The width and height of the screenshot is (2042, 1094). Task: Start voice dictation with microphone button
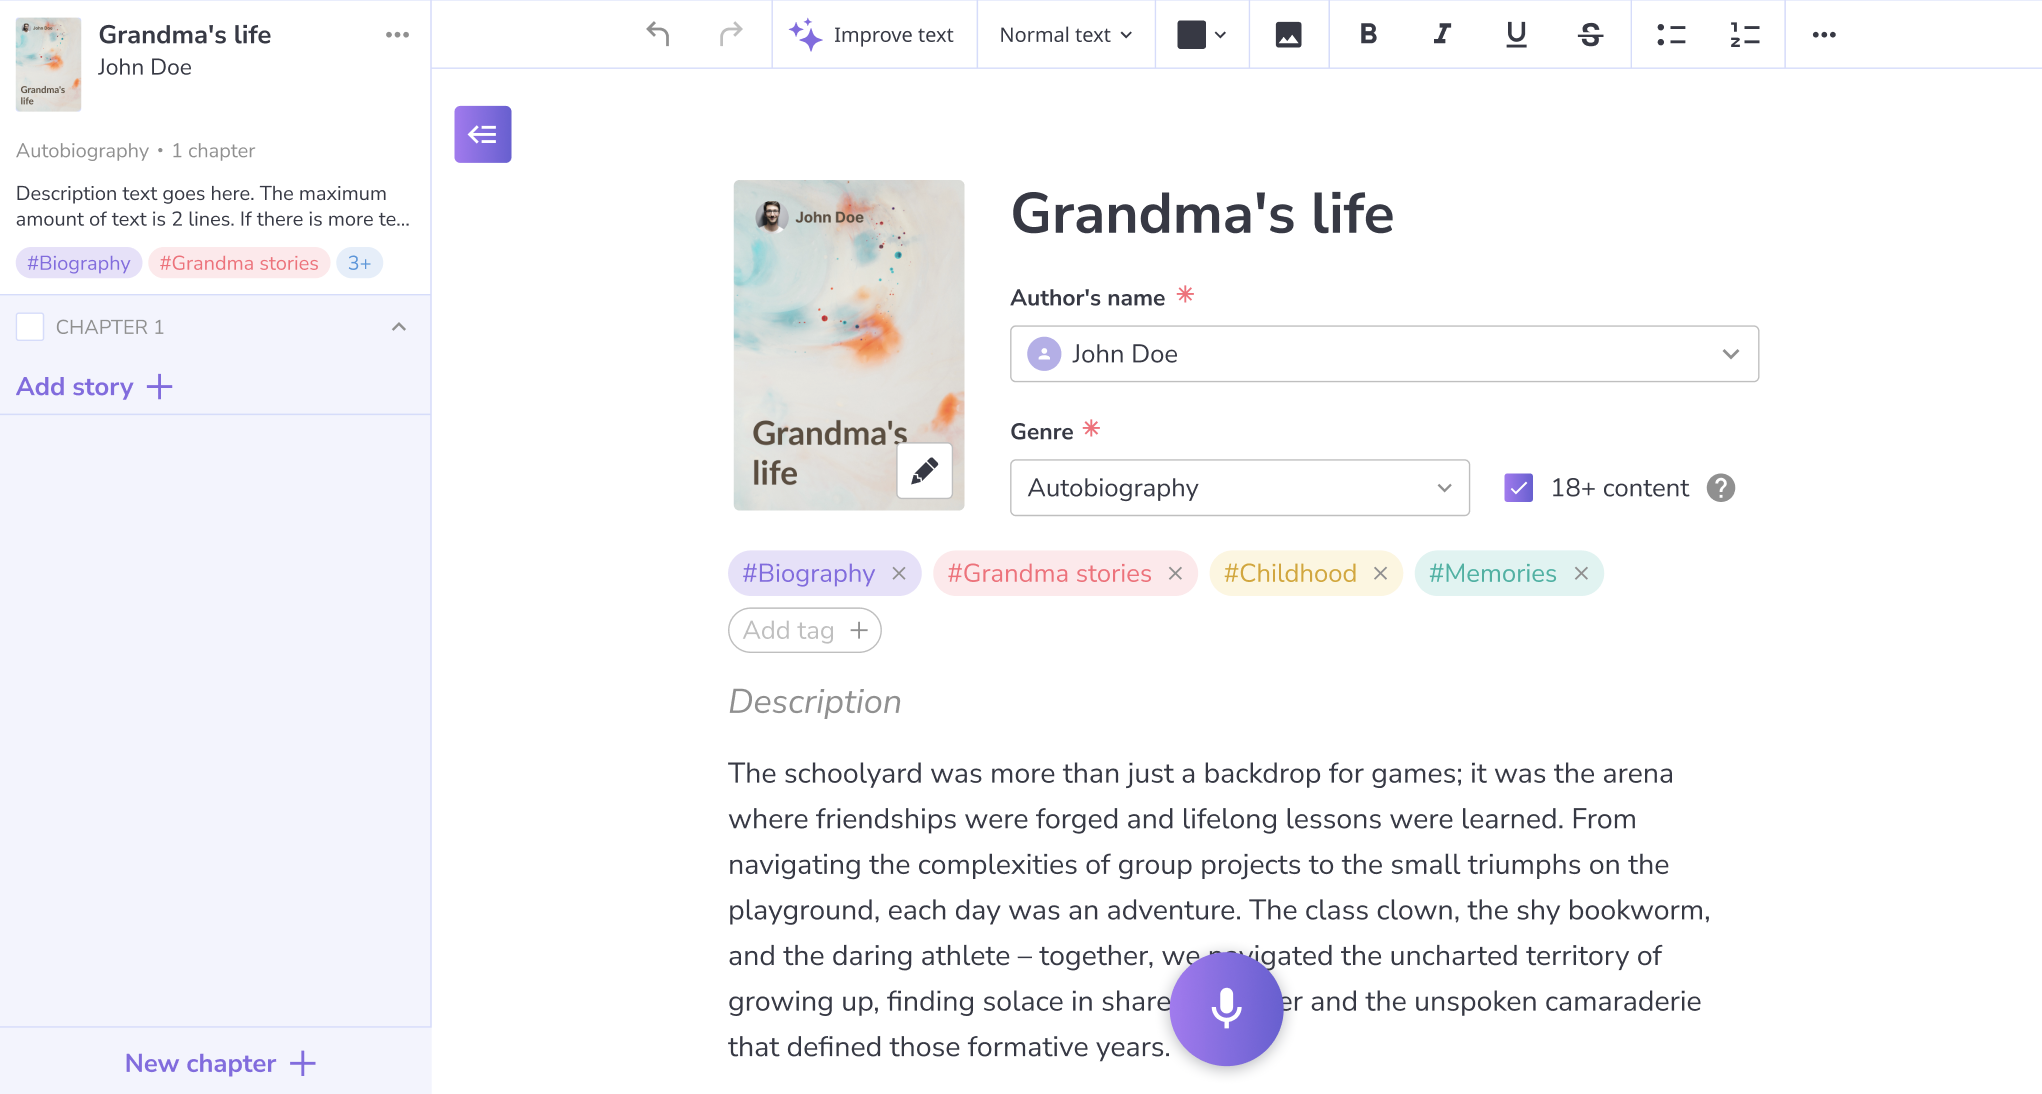[1226, 1008]
